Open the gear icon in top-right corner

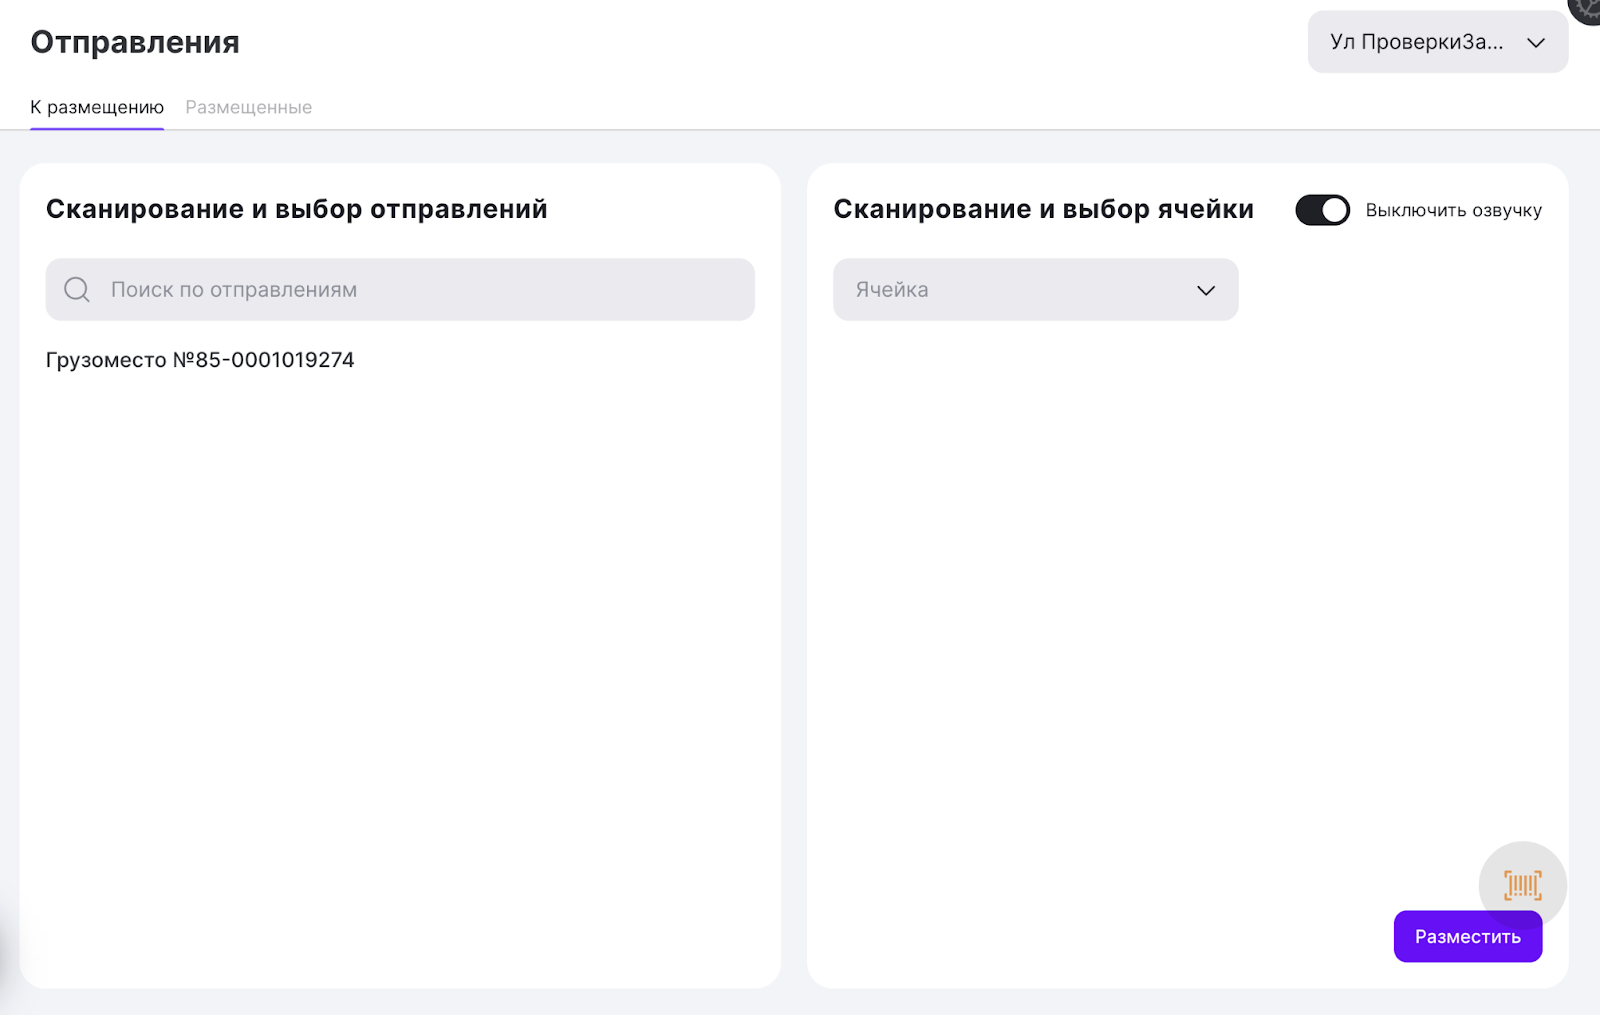coord(1586,8)
